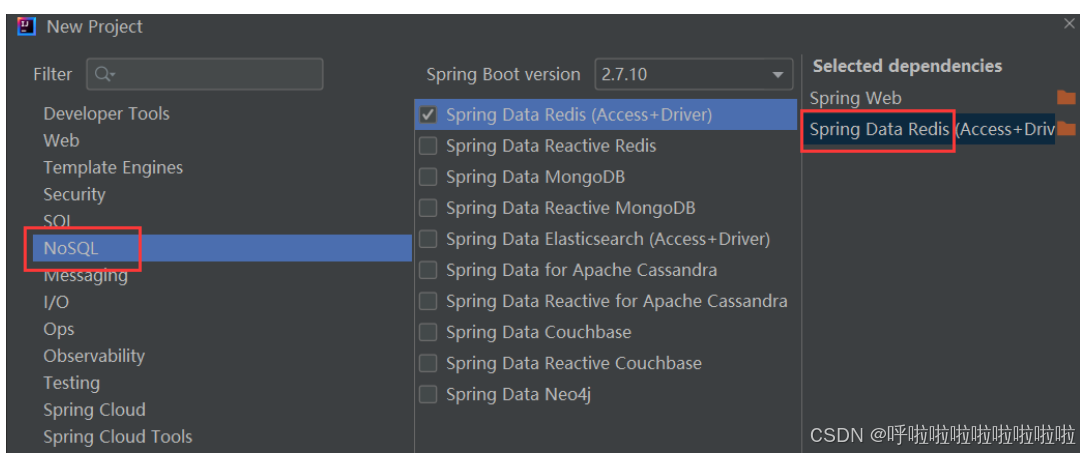Check the Spring Data MongoDB option
1080x453 pixels.
[428, 177]
